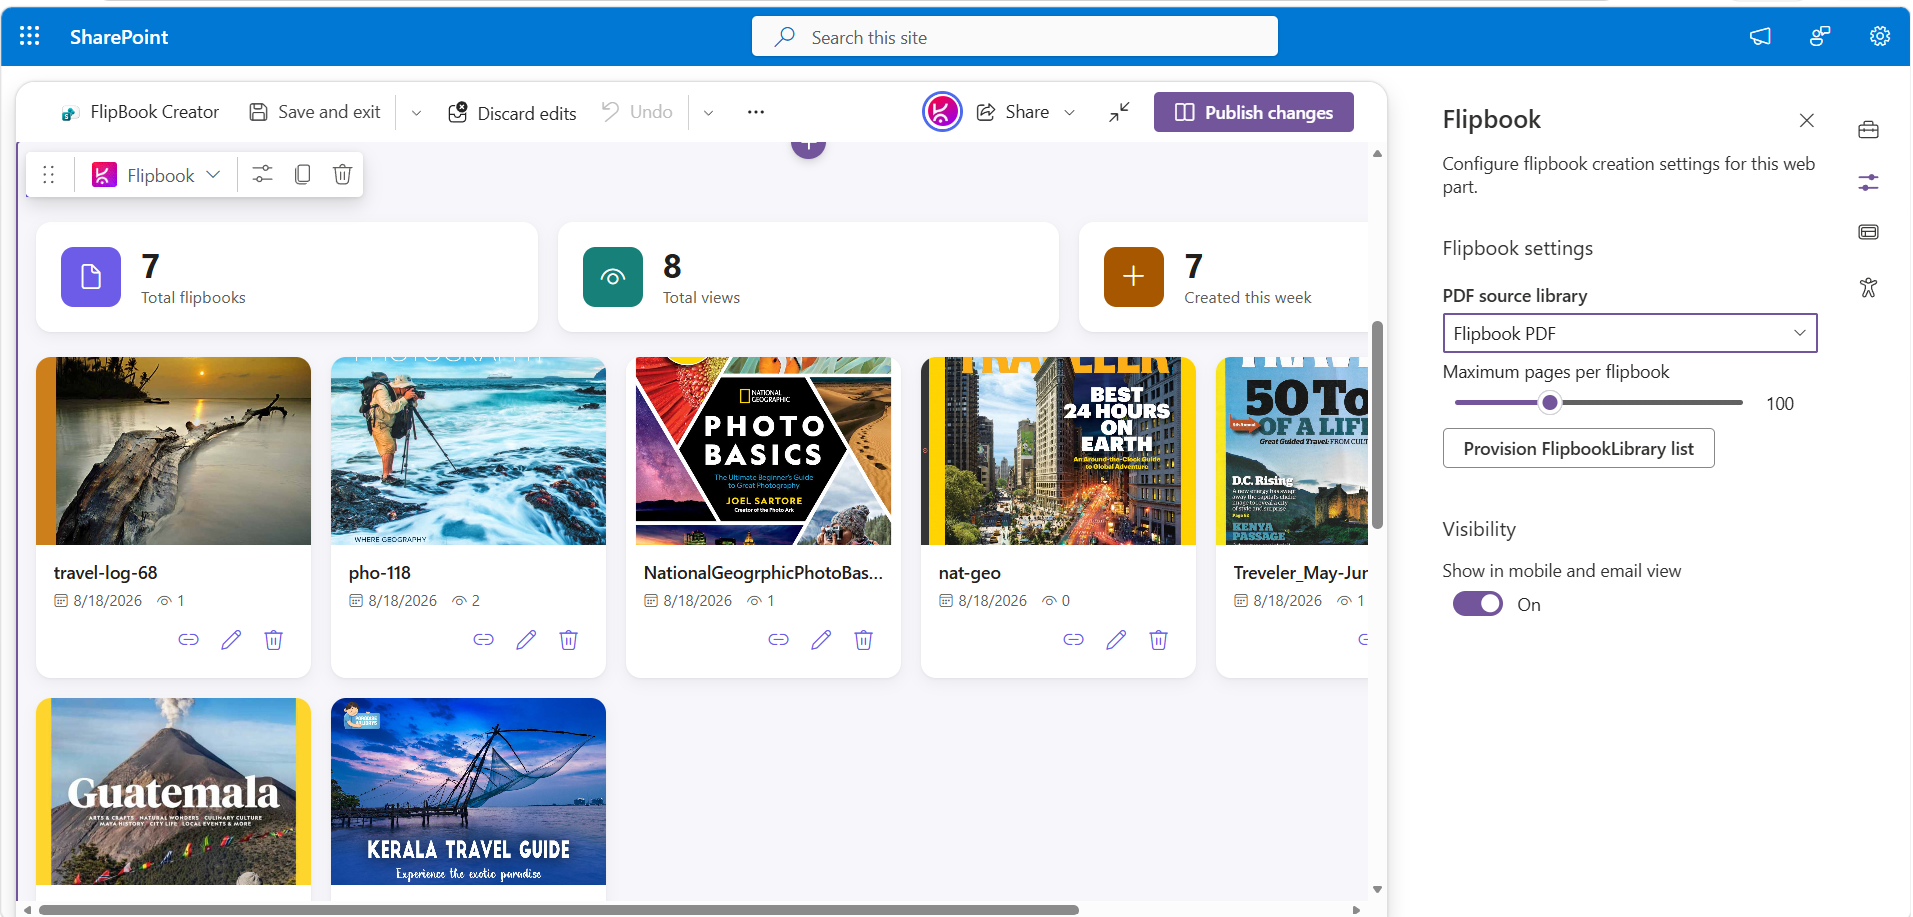This screenshot has height=917, width=1913.
Task: Open the sliders properties icon in right rail
Action: (x=1868, y=182)
